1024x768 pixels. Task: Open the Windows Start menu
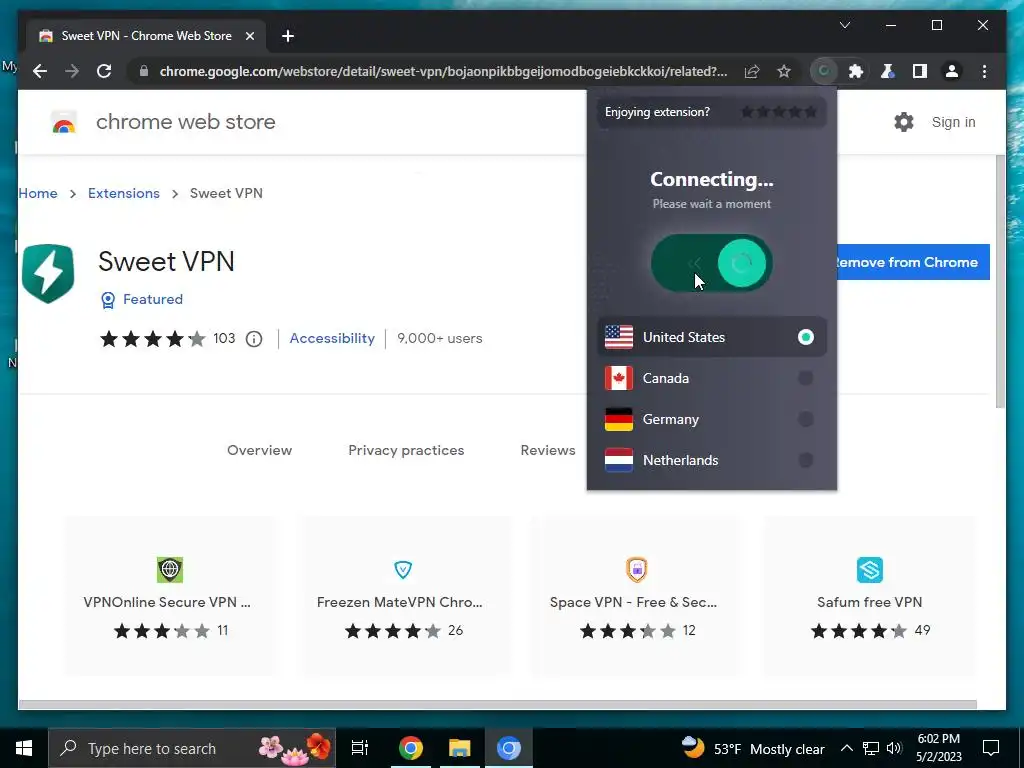24,748
